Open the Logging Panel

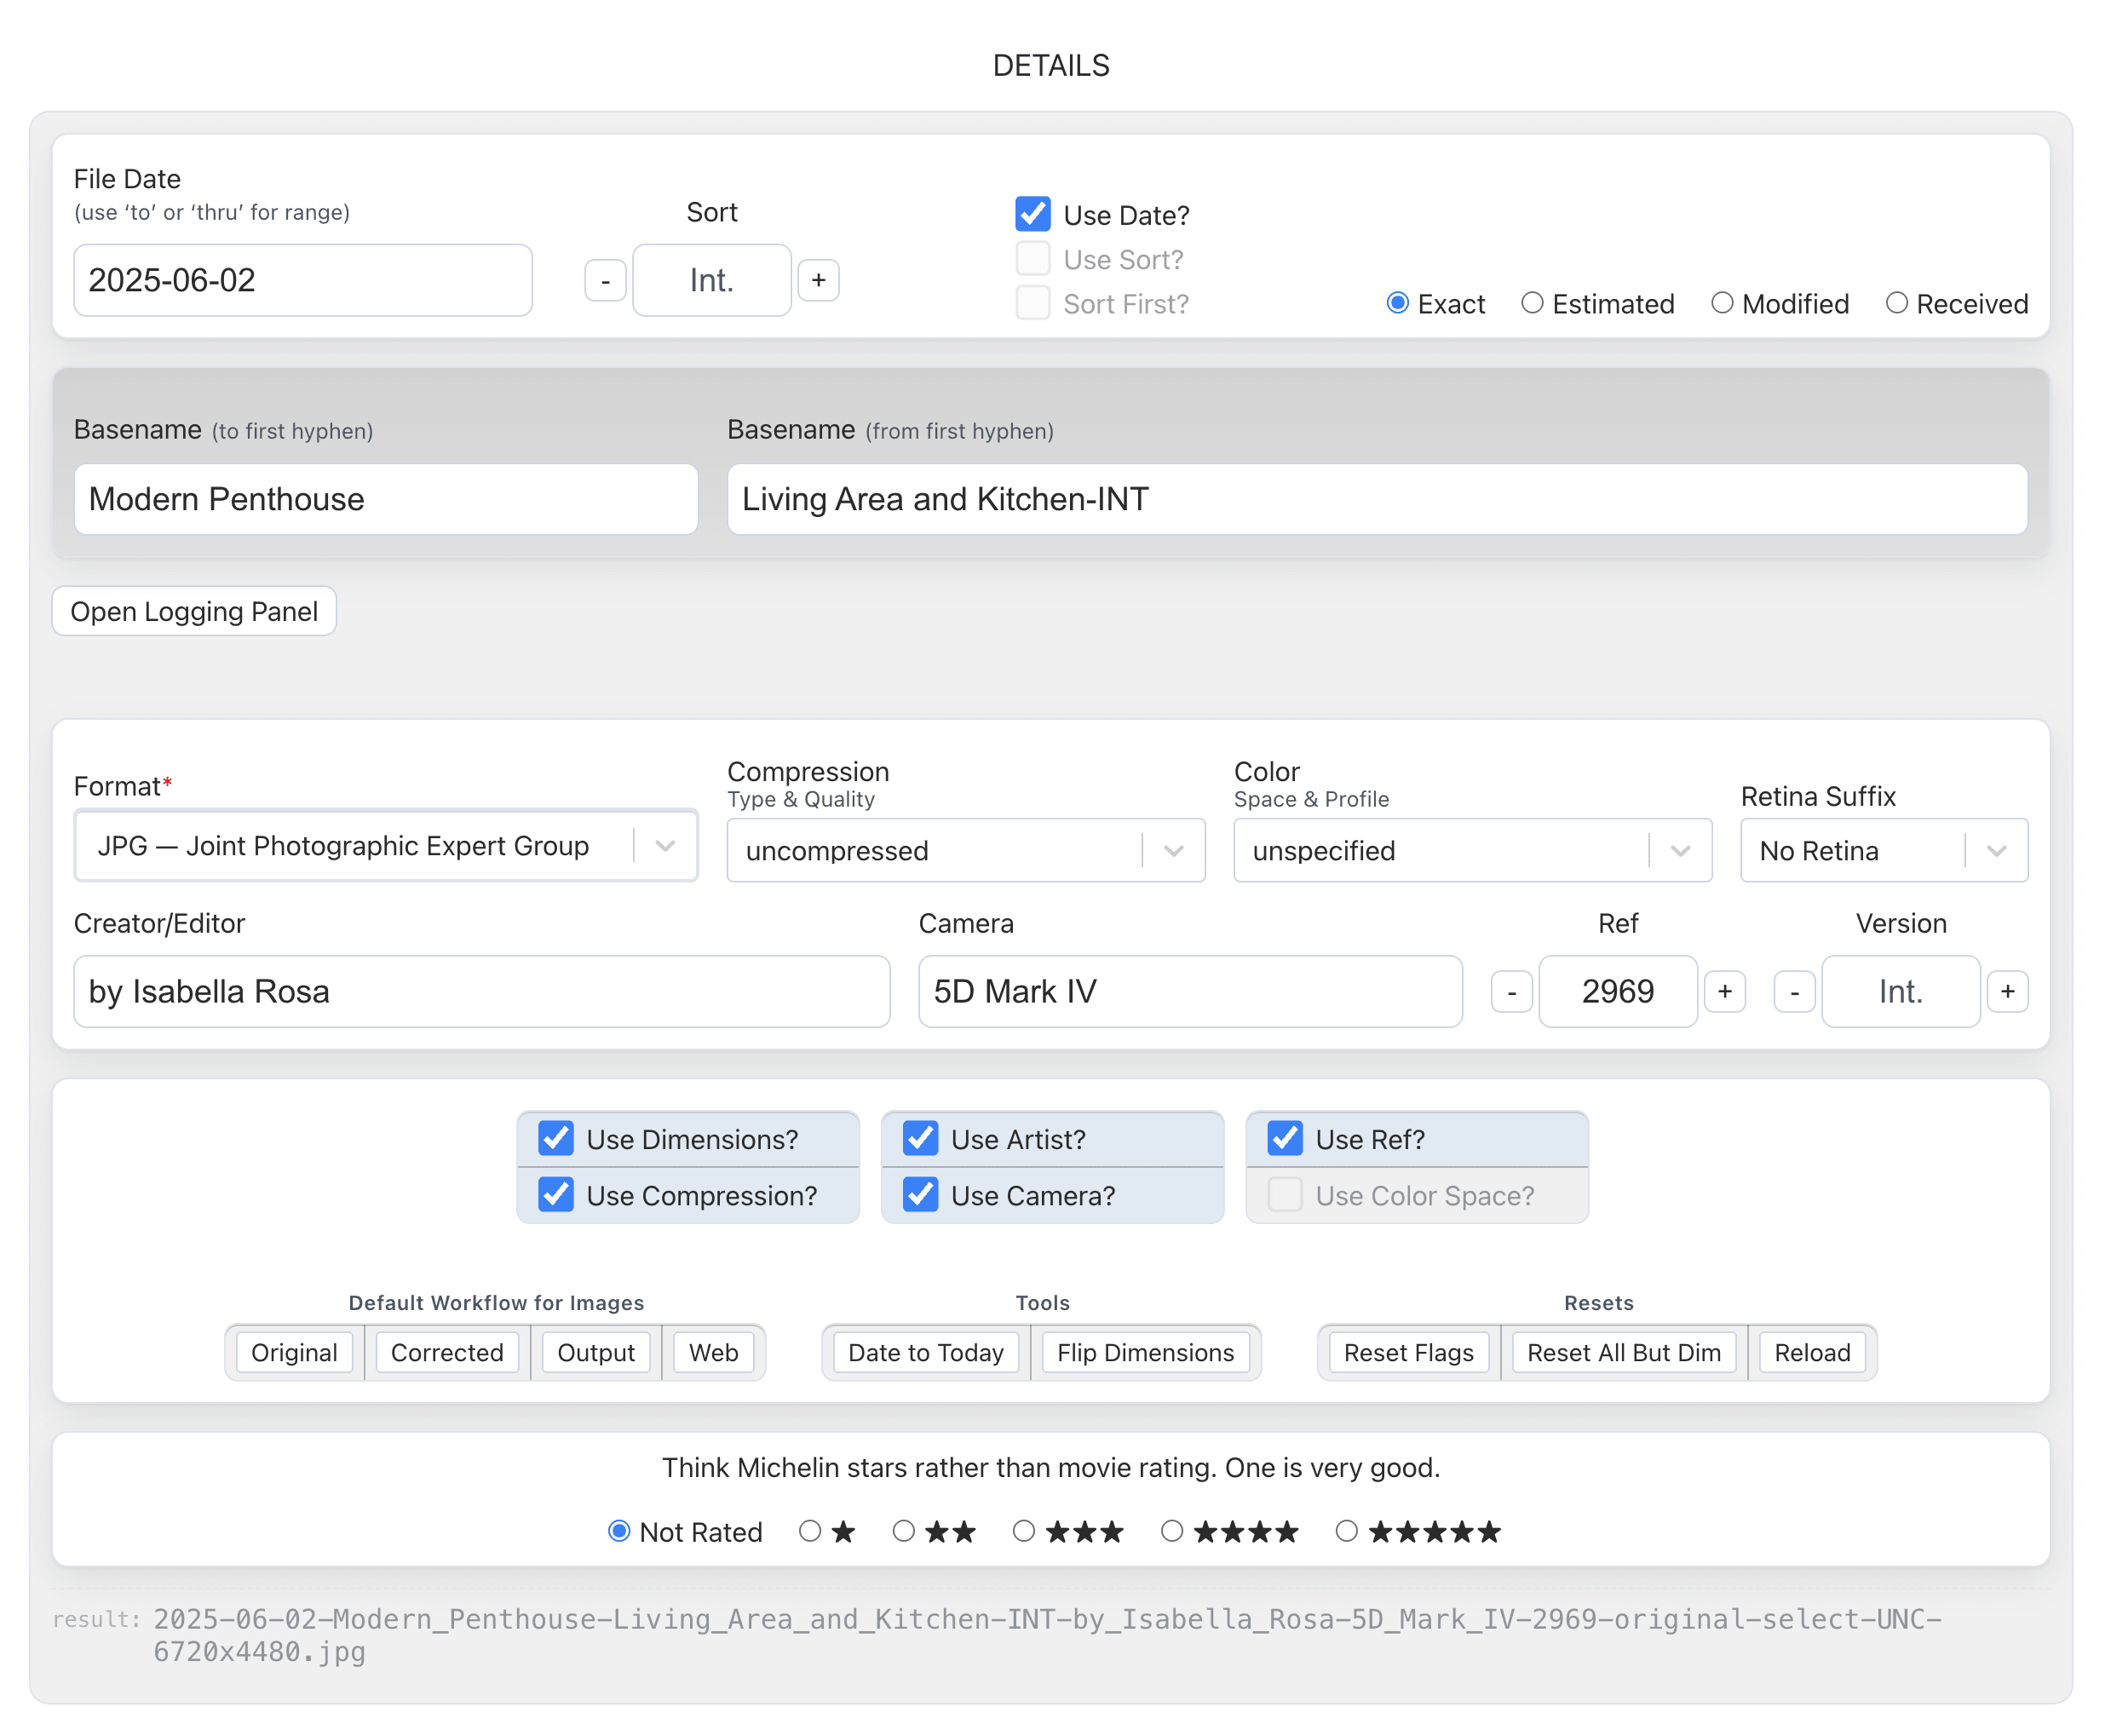[194, 611]
